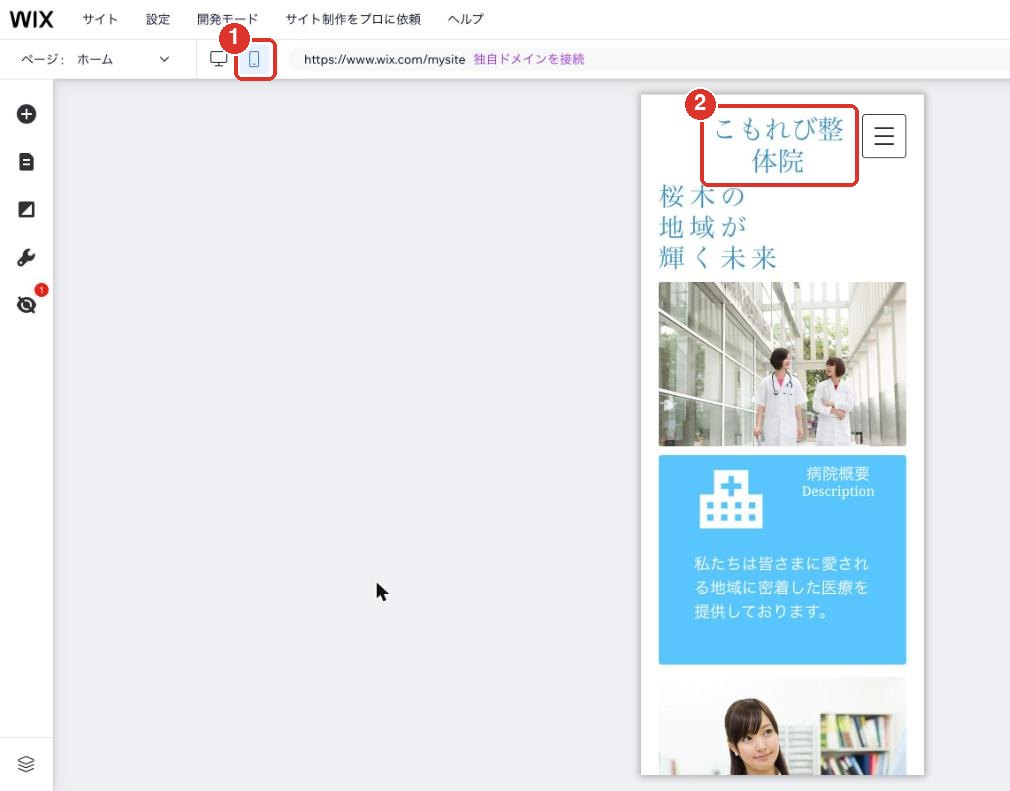The image size is (1010, 791).
Task: Open the hamburger menu in mobile preview
Action: tap(884, 136)
